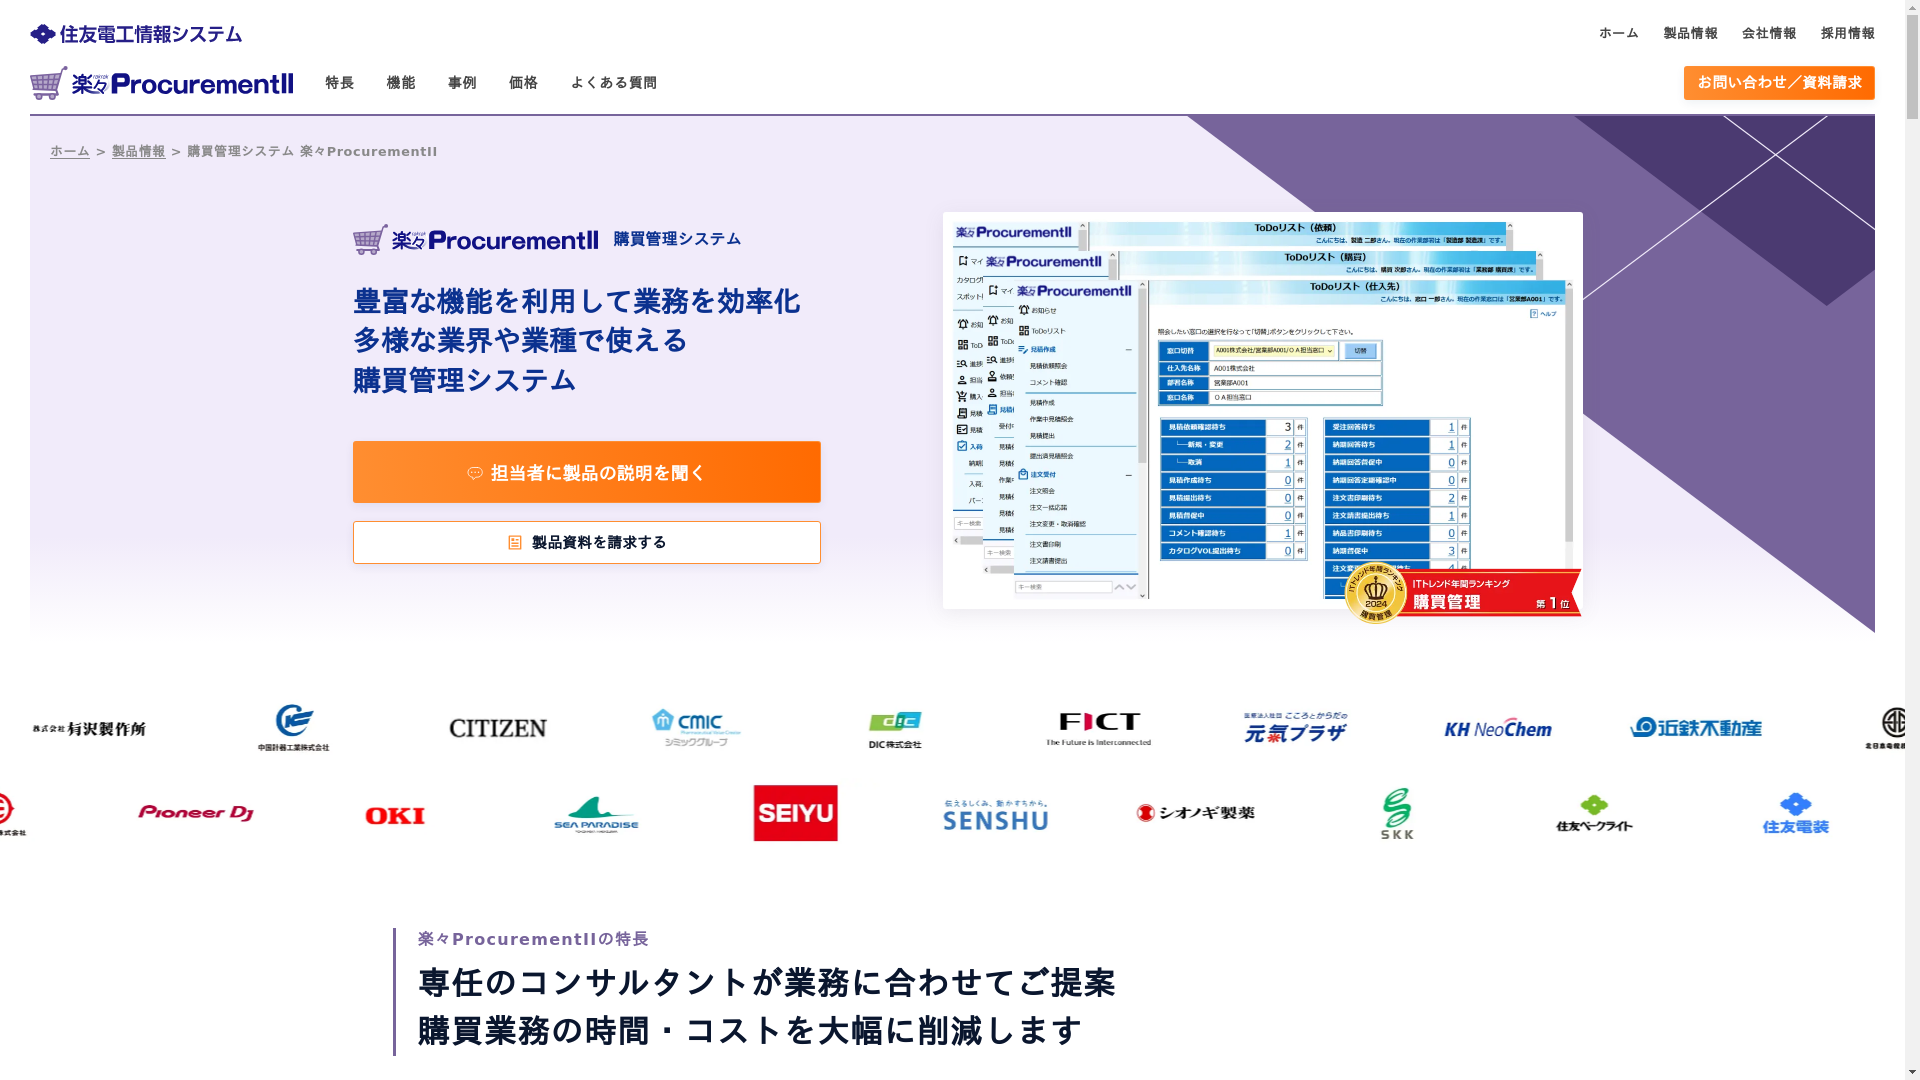Select the 価格 menu item

[x=523, y=83]
